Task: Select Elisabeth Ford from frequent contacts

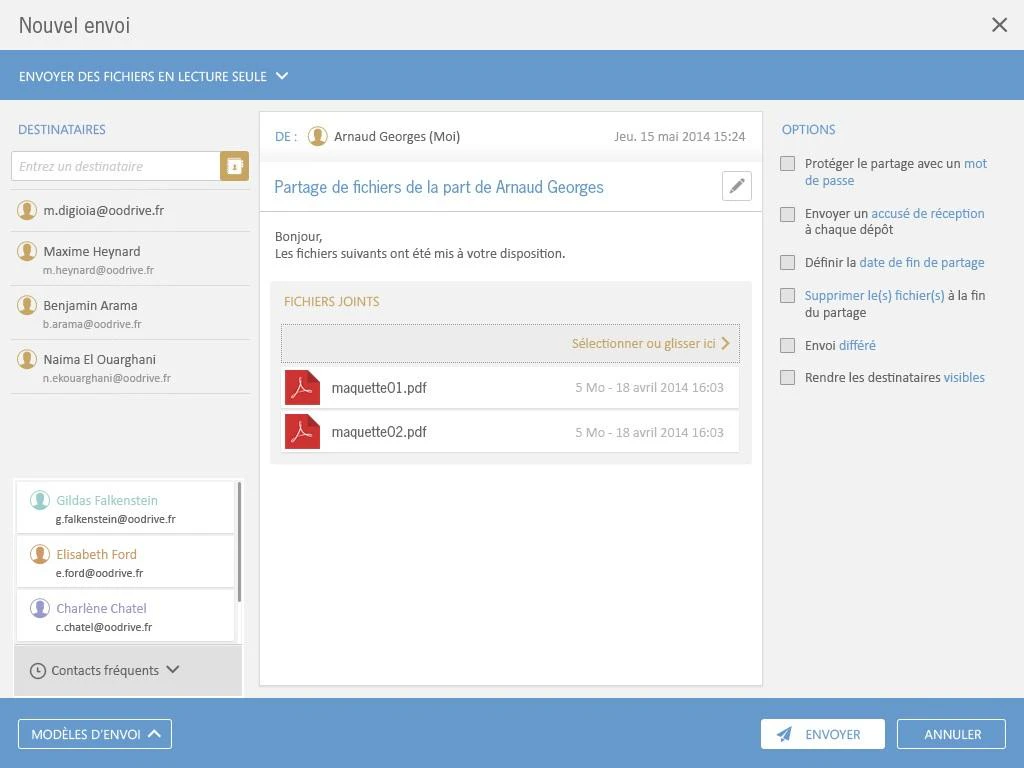Action: coord(125,562)
